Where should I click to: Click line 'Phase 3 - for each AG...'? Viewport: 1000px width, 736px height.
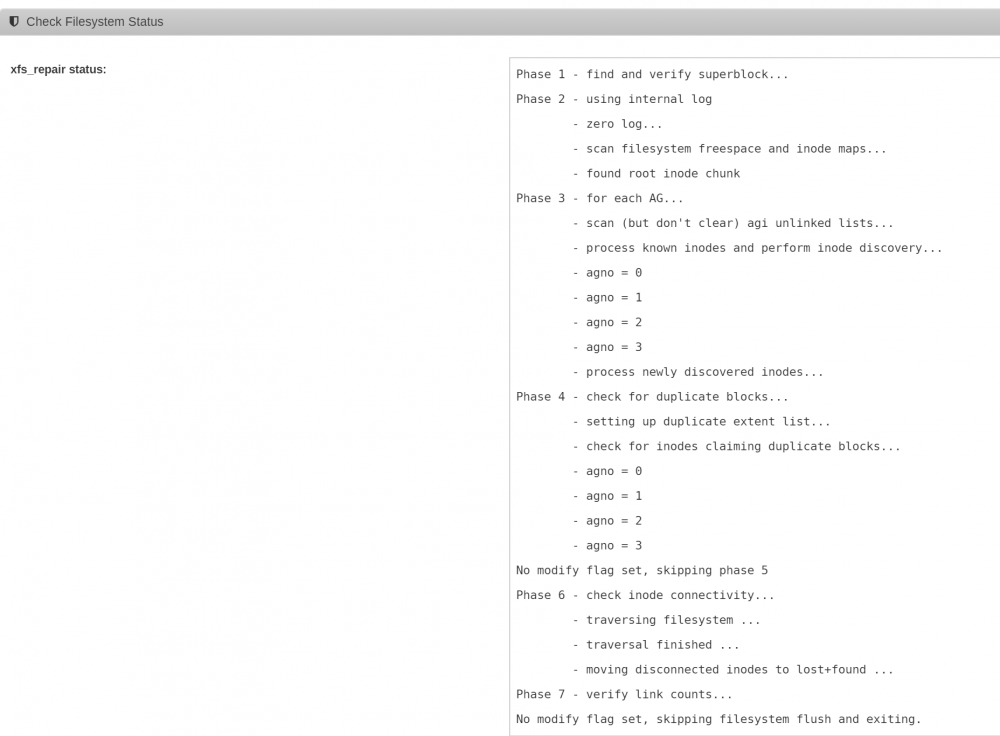click(x=599, y=198)
